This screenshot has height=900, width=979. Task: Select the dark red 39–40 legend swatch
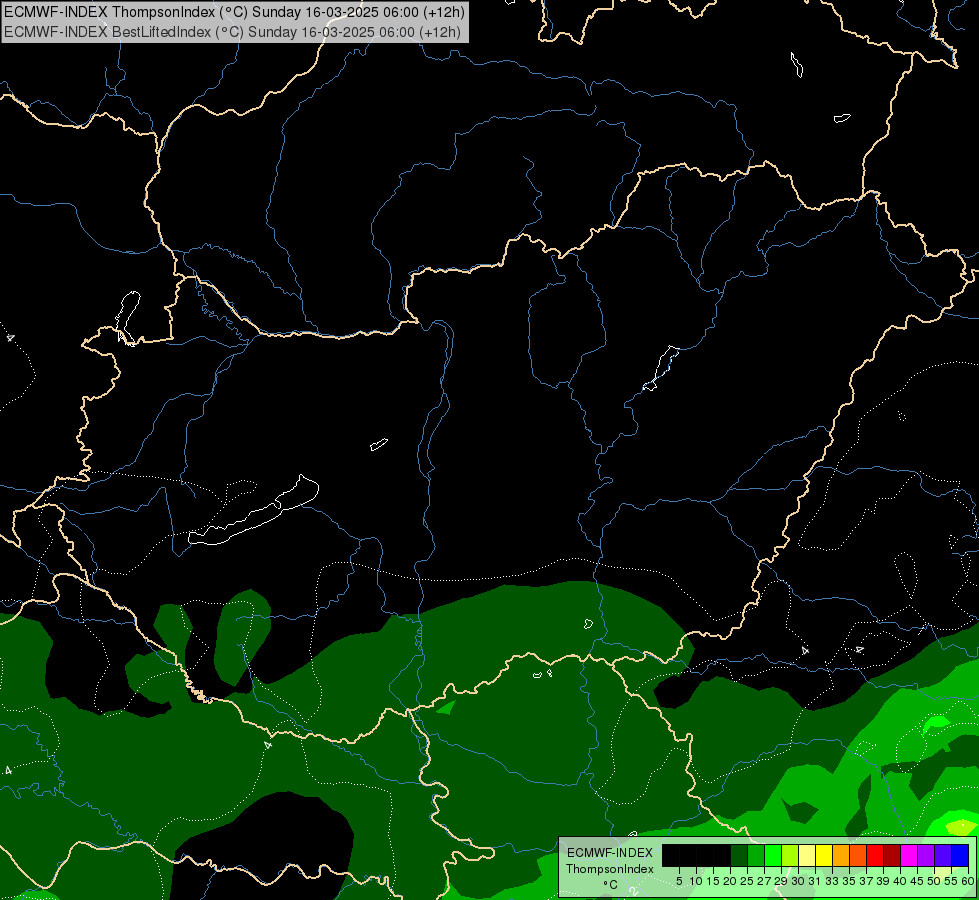(x=892, y=855)
